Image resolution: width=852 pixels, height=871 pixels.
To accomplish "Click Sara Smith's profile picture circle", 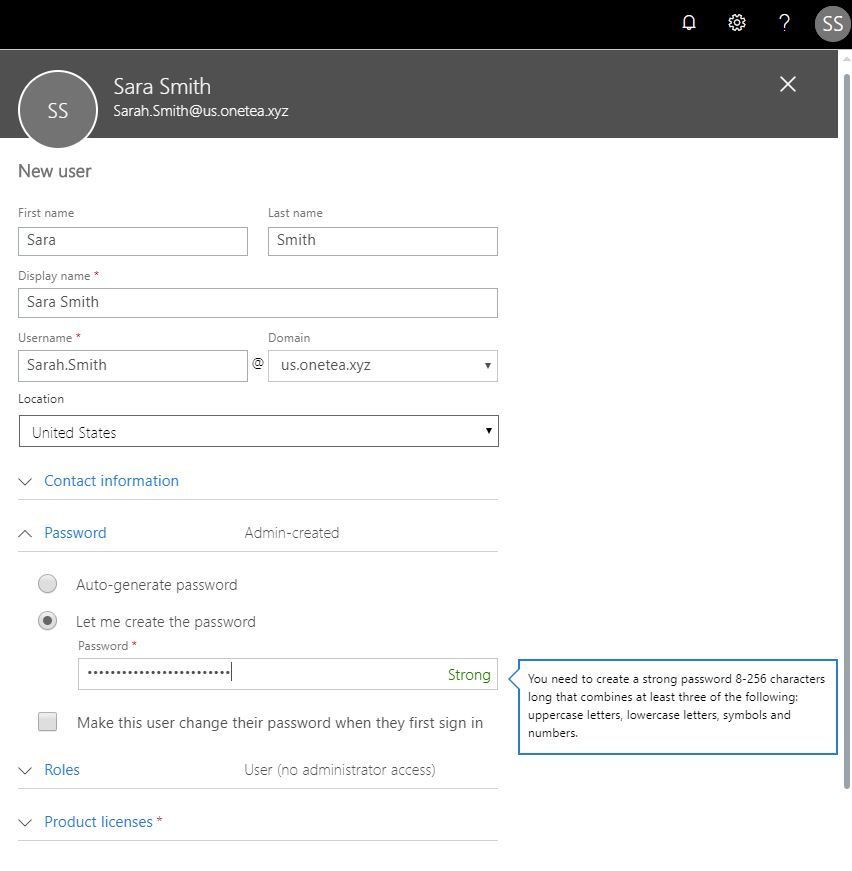I will tap(57, 109).
